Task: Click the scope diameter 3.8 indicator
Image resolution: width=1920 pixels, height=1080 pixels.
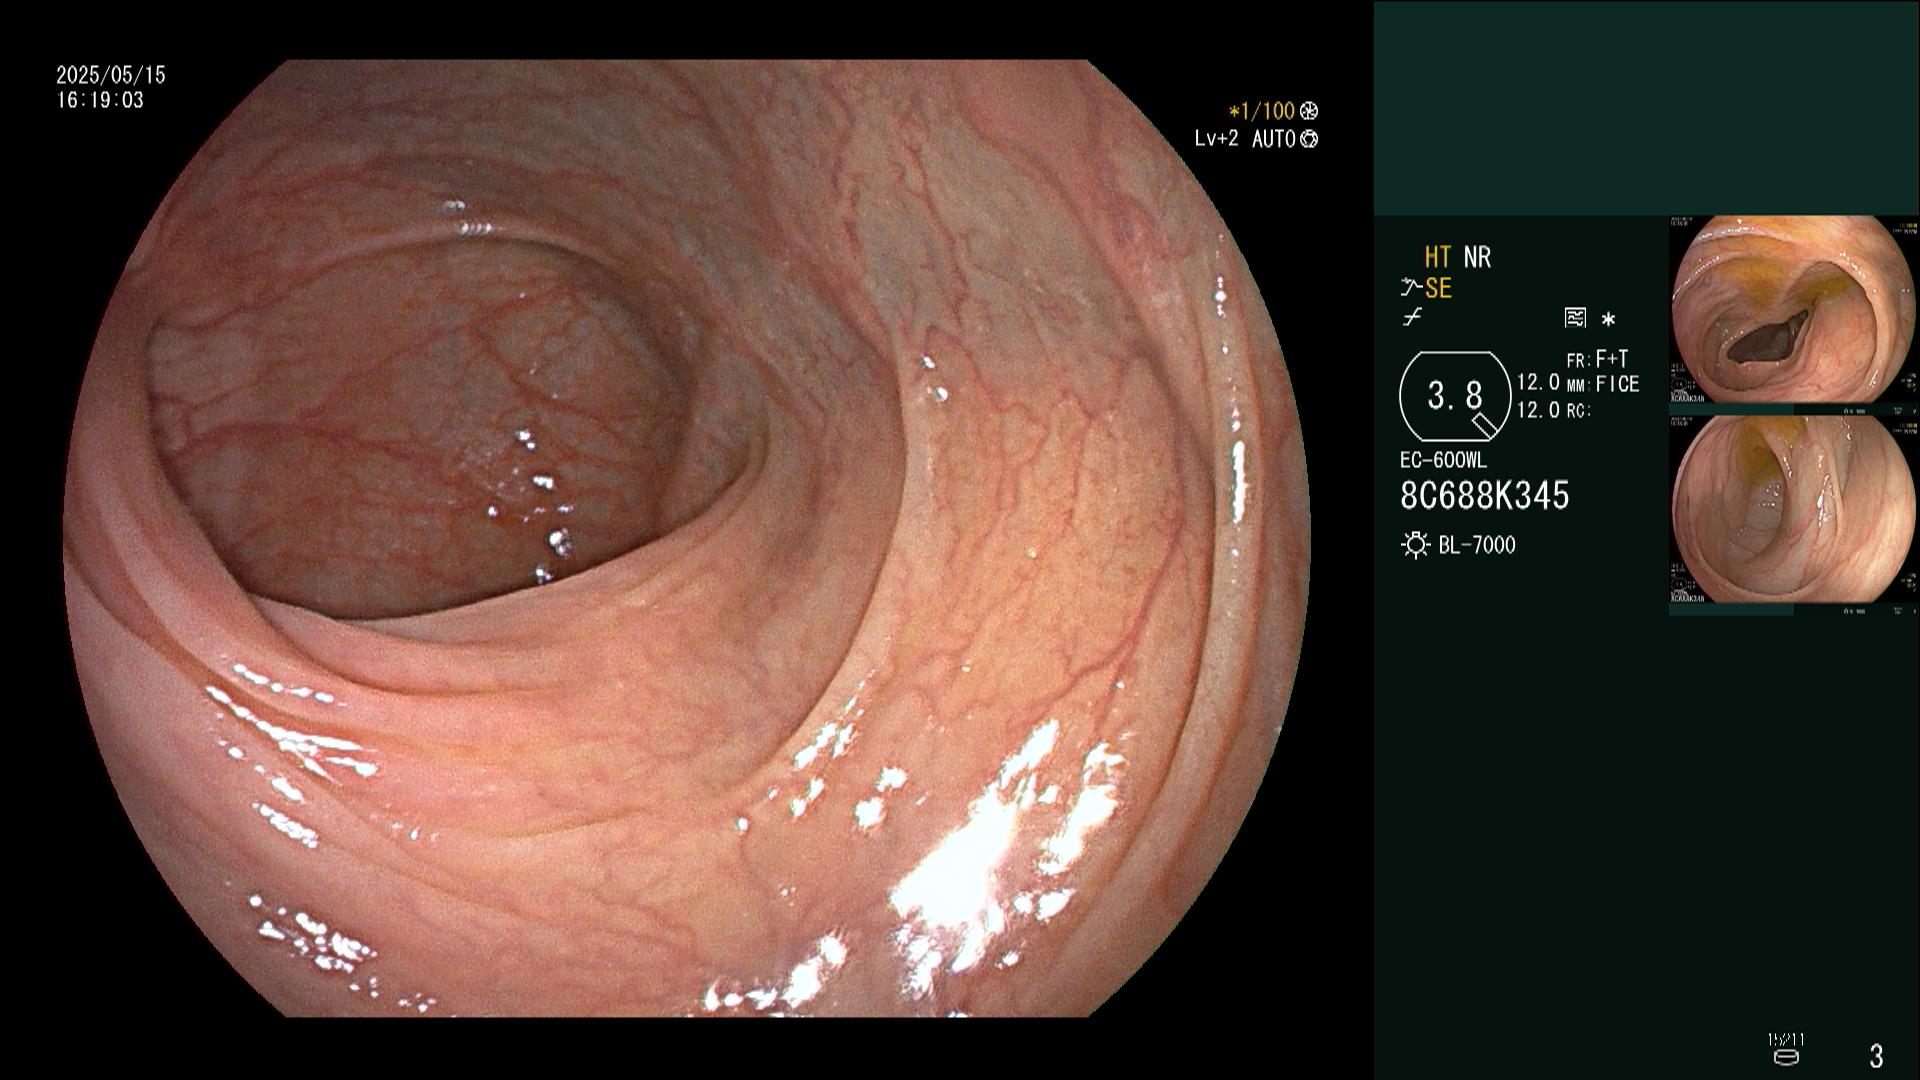Action: pos(1455,396)
